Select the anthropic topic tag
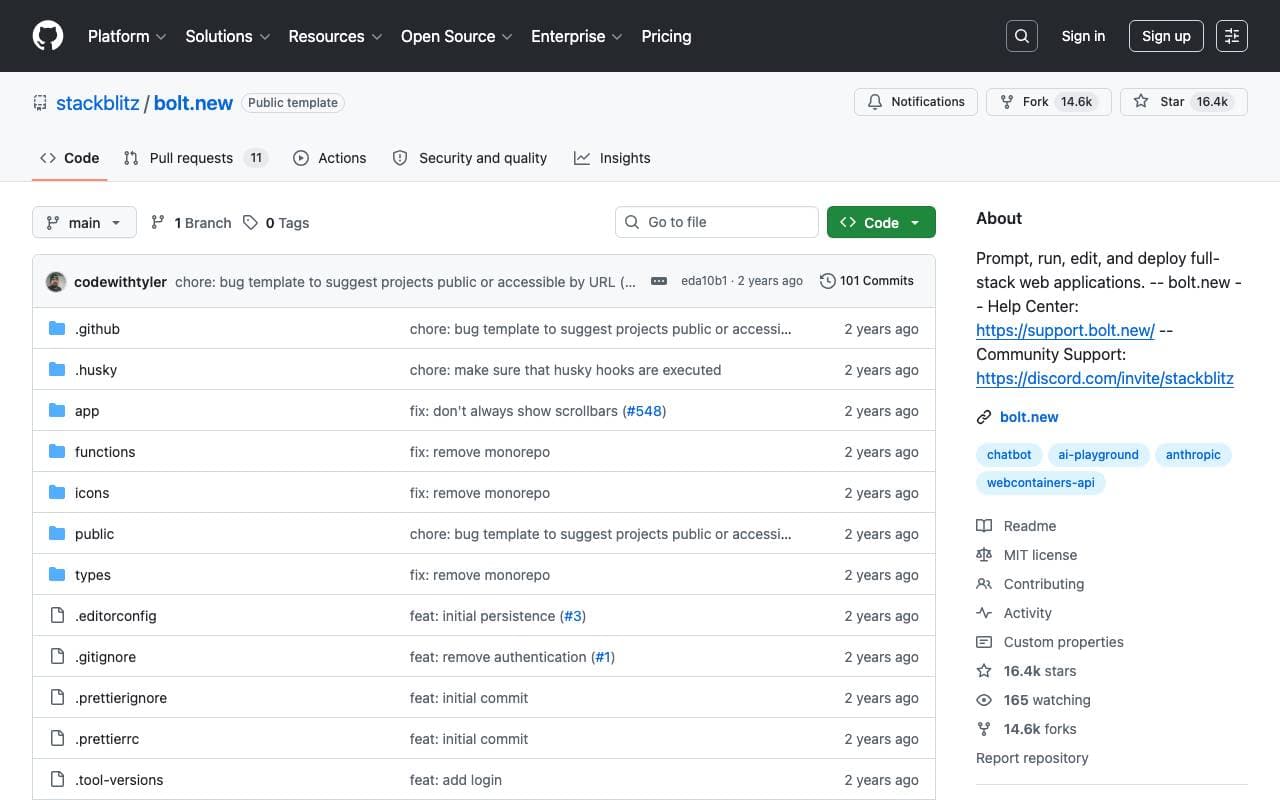The height and width of the screenshot is (800, 1280). coord(1193,454)
